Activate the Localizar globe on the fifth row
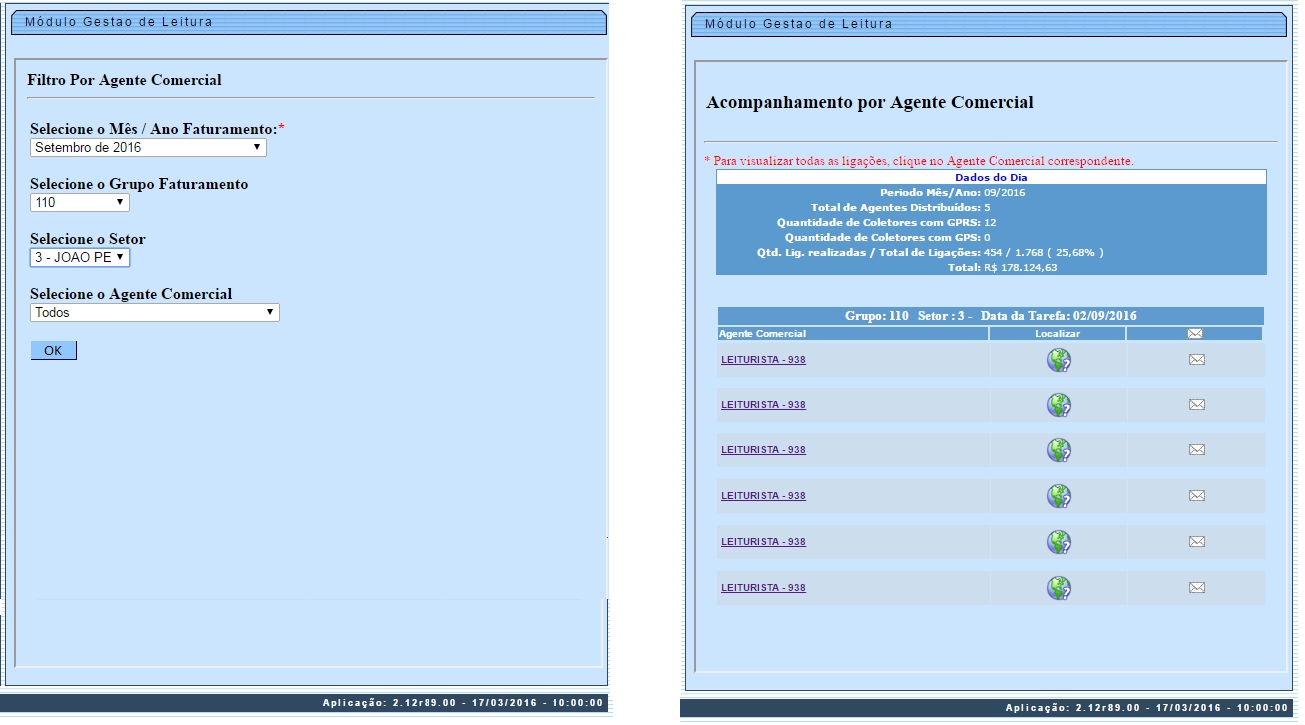1305x725 pixels. (x=1059, y=541)
